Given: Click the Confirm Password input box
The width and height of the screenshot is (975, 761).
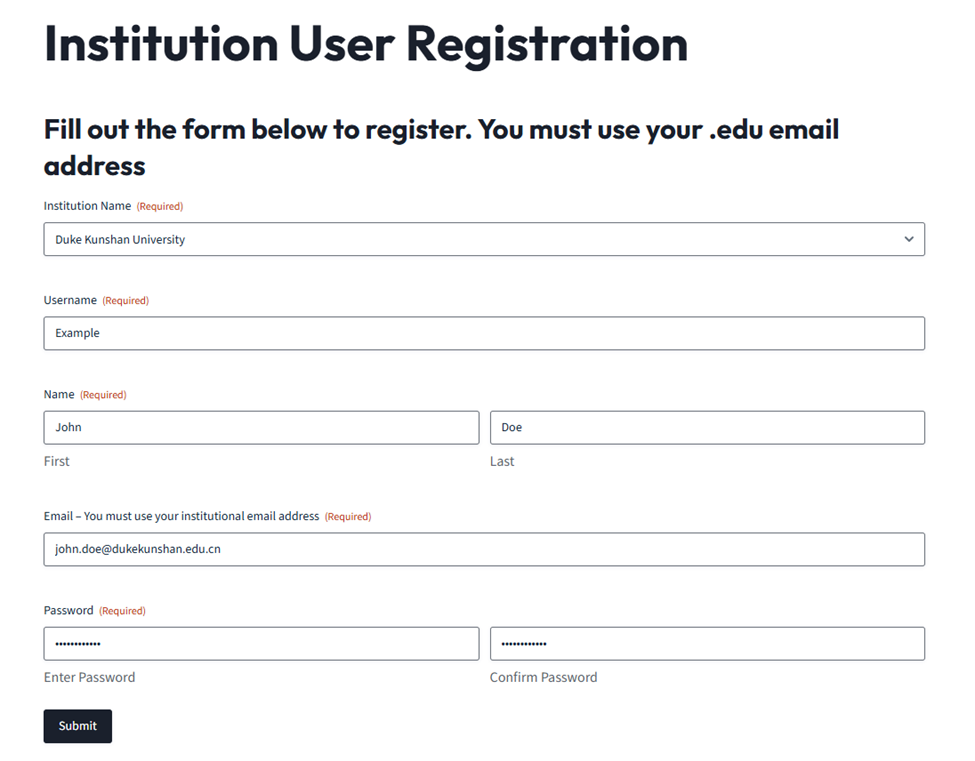Looking at the screenshot, I should (707, 644).
